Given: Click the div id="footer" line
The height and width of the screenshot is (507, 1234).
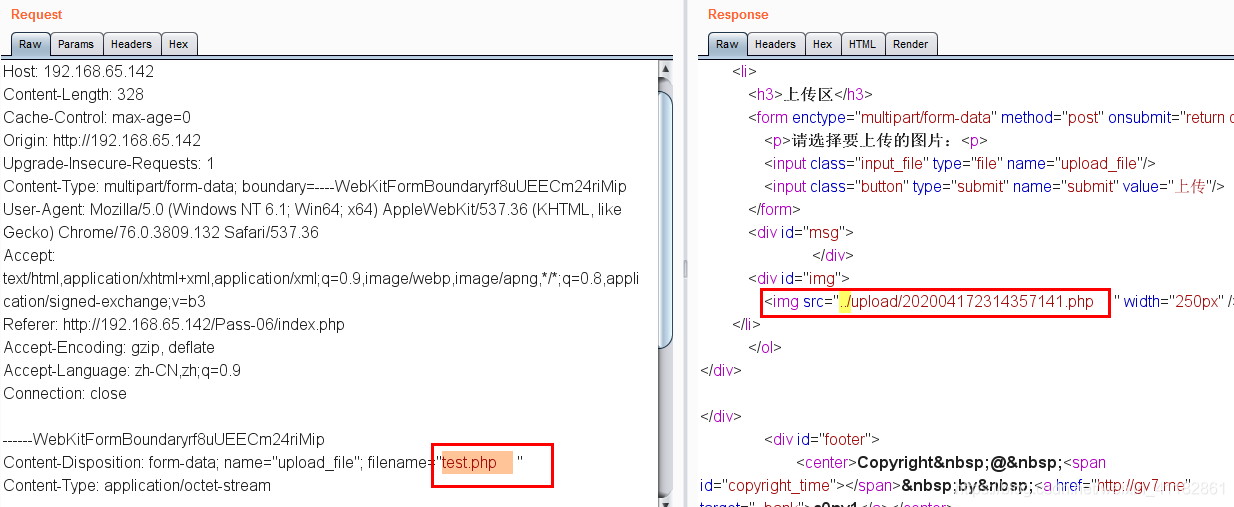Looking at the screenshot, I should [x=822, y=440].
